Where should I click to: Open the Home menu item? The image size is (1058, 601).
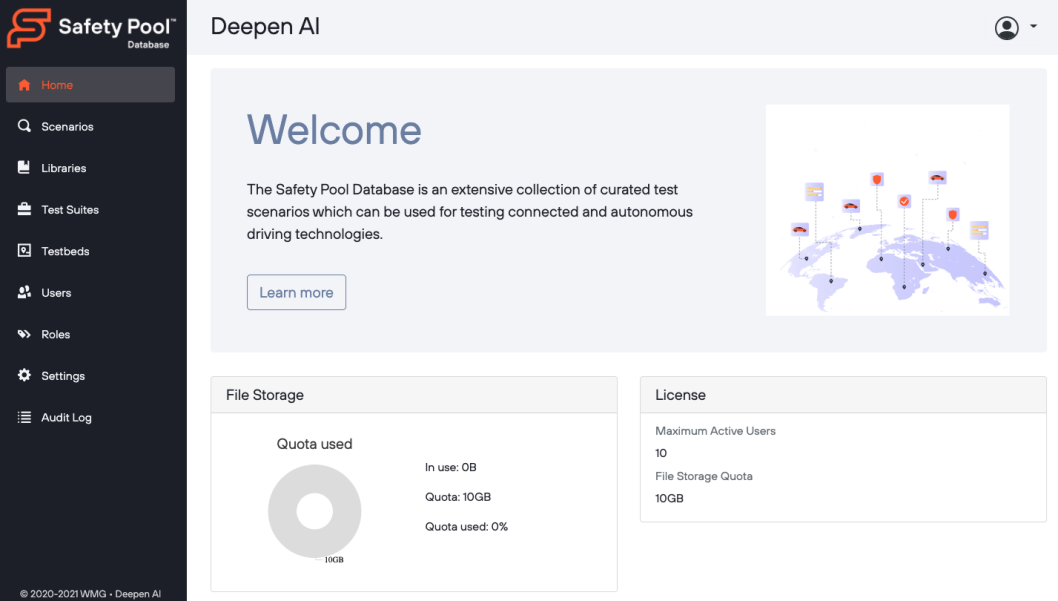(90, 84)
